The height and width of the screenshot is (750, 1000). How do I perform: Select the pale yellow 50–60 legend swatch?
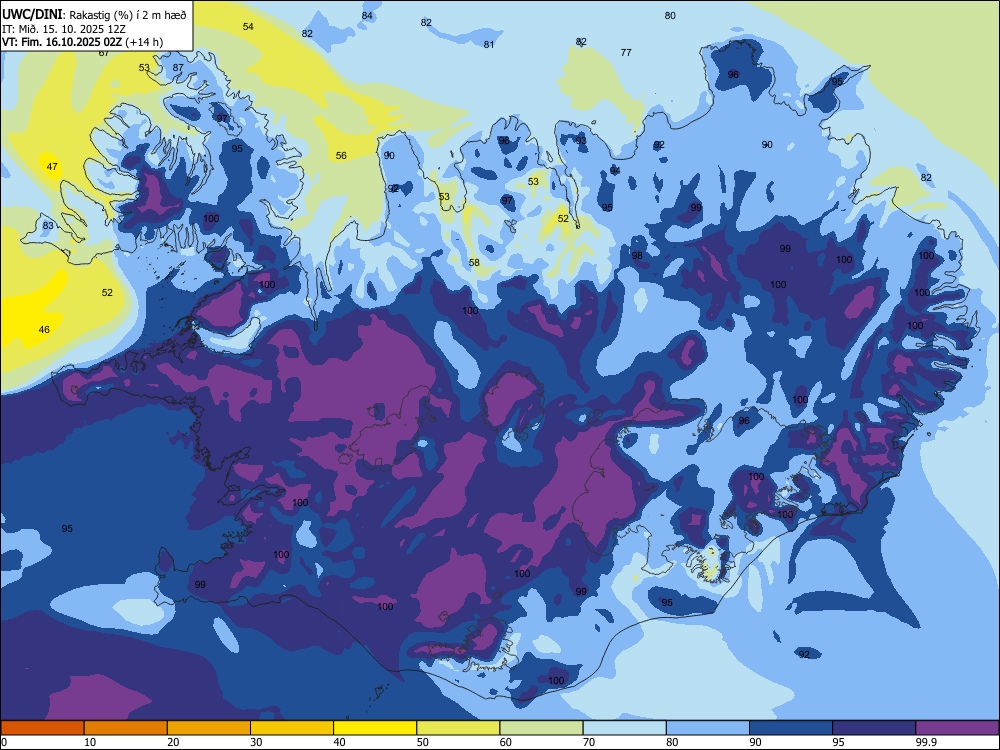click(x=458, y=728)
